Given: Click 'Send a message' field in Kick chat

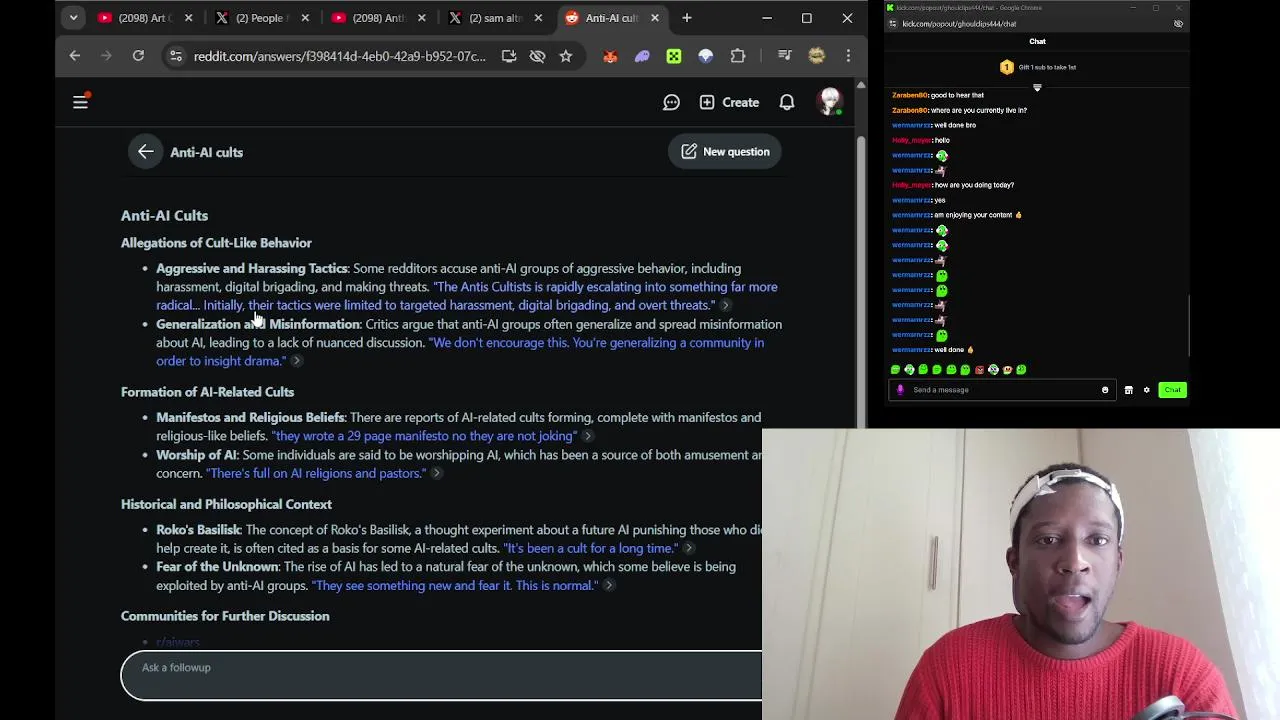Looking at the screenshot, I should point(1002,390).
